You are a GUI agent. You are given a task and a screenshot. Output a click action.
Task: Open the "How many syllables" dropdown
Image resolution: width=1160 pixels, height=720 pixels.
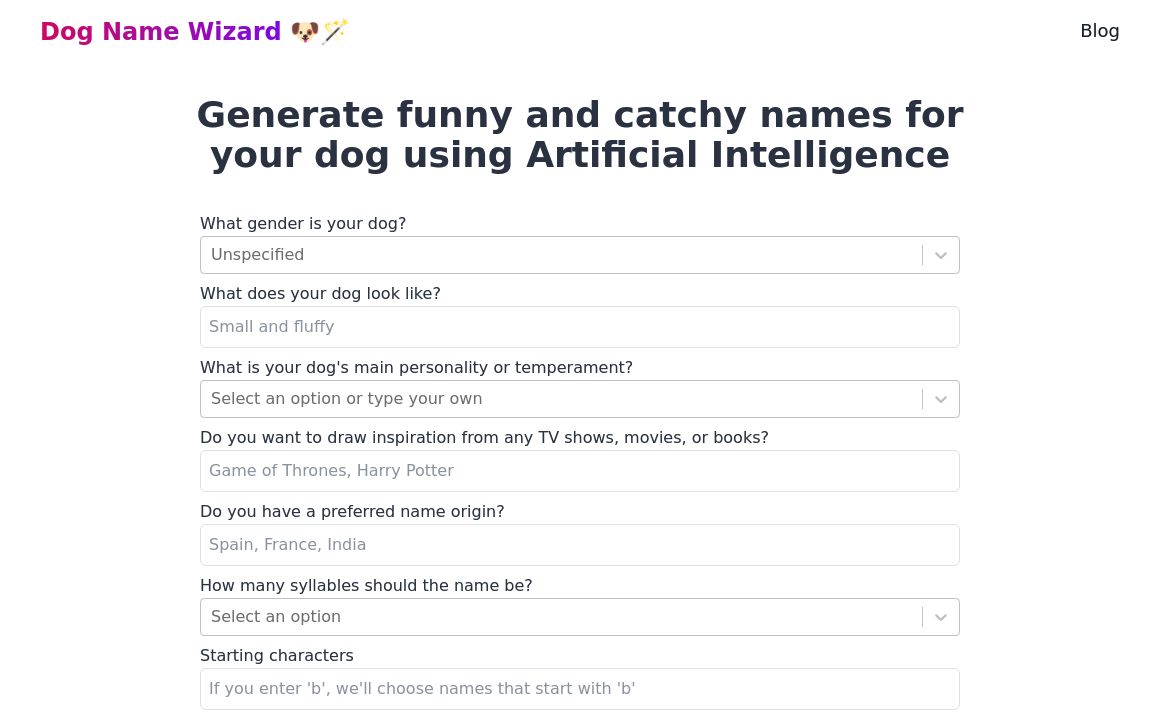point(560,617)
